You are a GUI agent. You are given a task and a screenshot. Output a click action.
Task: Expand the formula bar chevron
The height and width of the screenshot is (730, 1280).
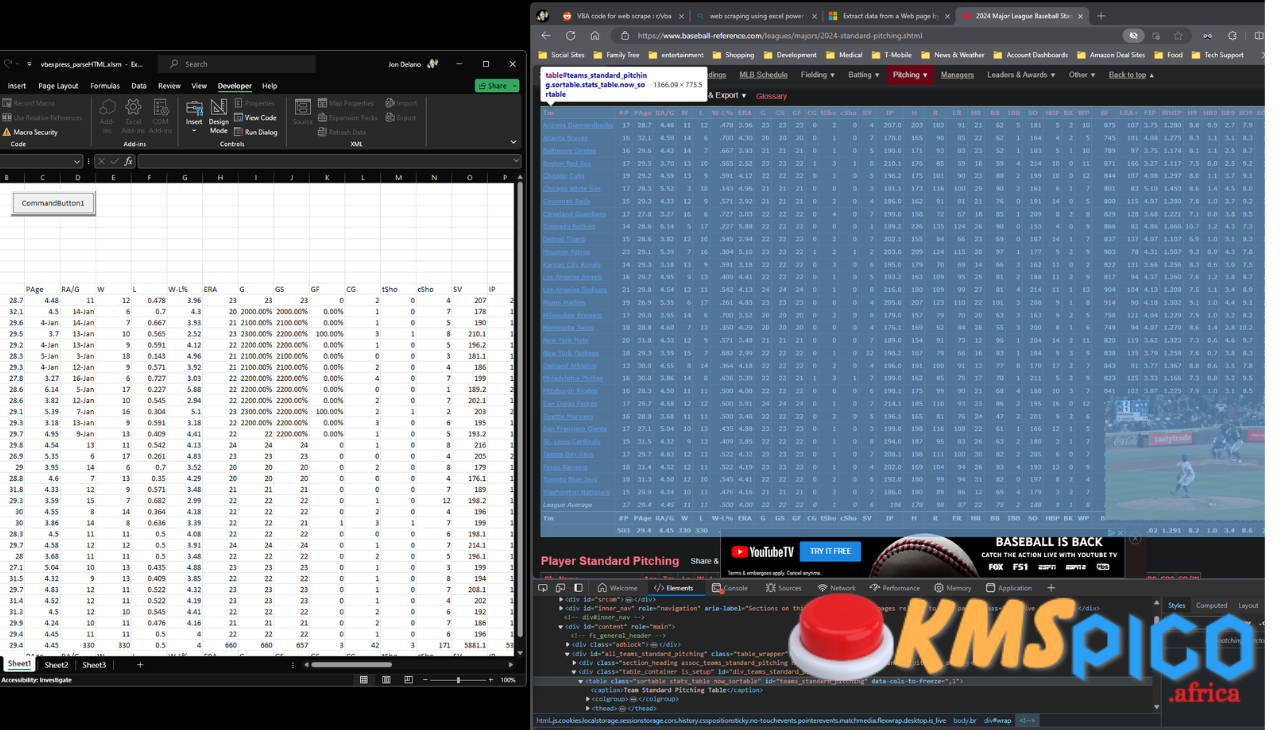click(x=515, y=160)
